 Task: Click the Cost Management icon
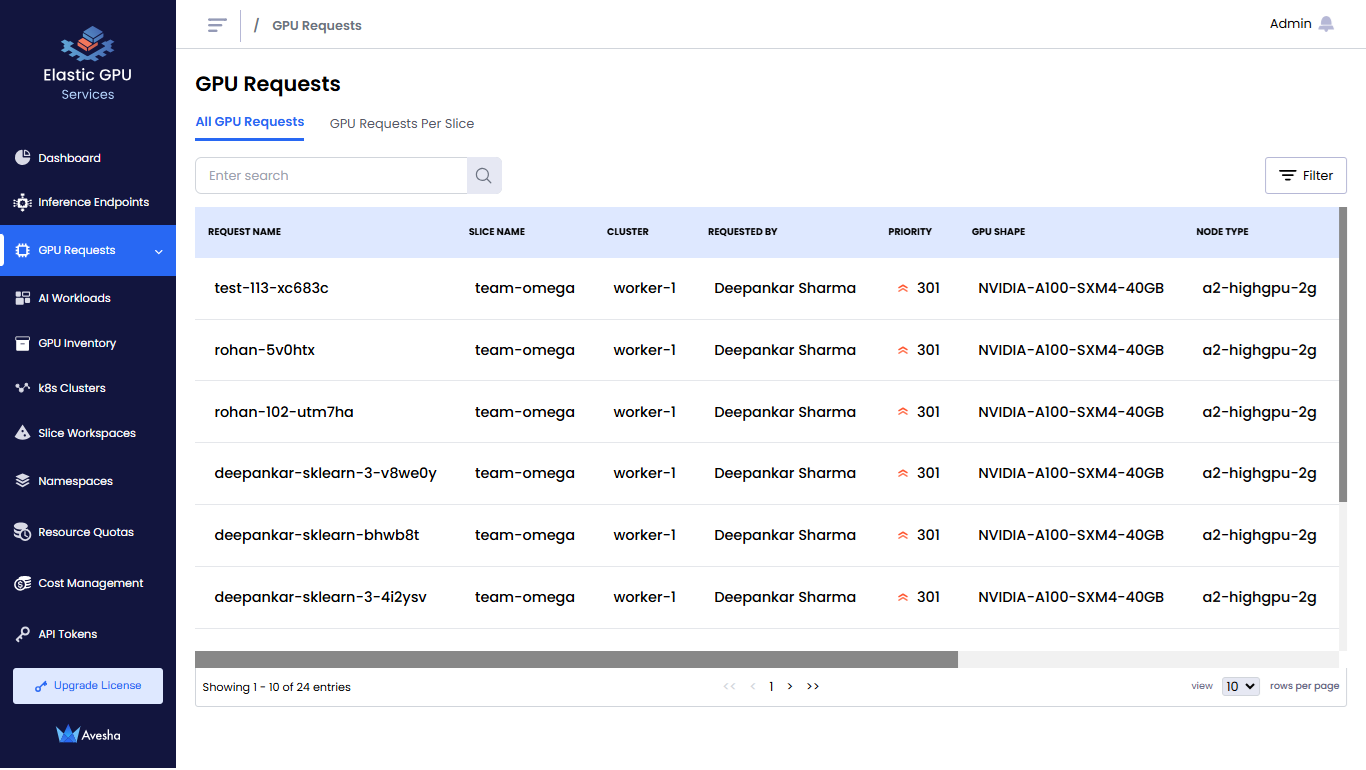pyautogui.click(x=23, y=583)
